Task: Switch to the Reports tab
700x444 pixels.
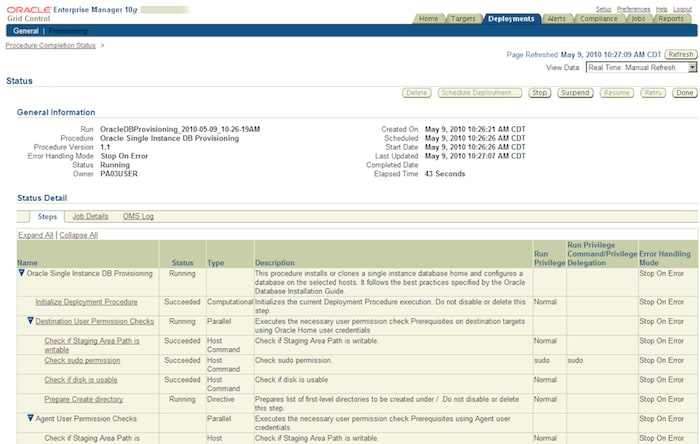Action: (x=671, y=19)
